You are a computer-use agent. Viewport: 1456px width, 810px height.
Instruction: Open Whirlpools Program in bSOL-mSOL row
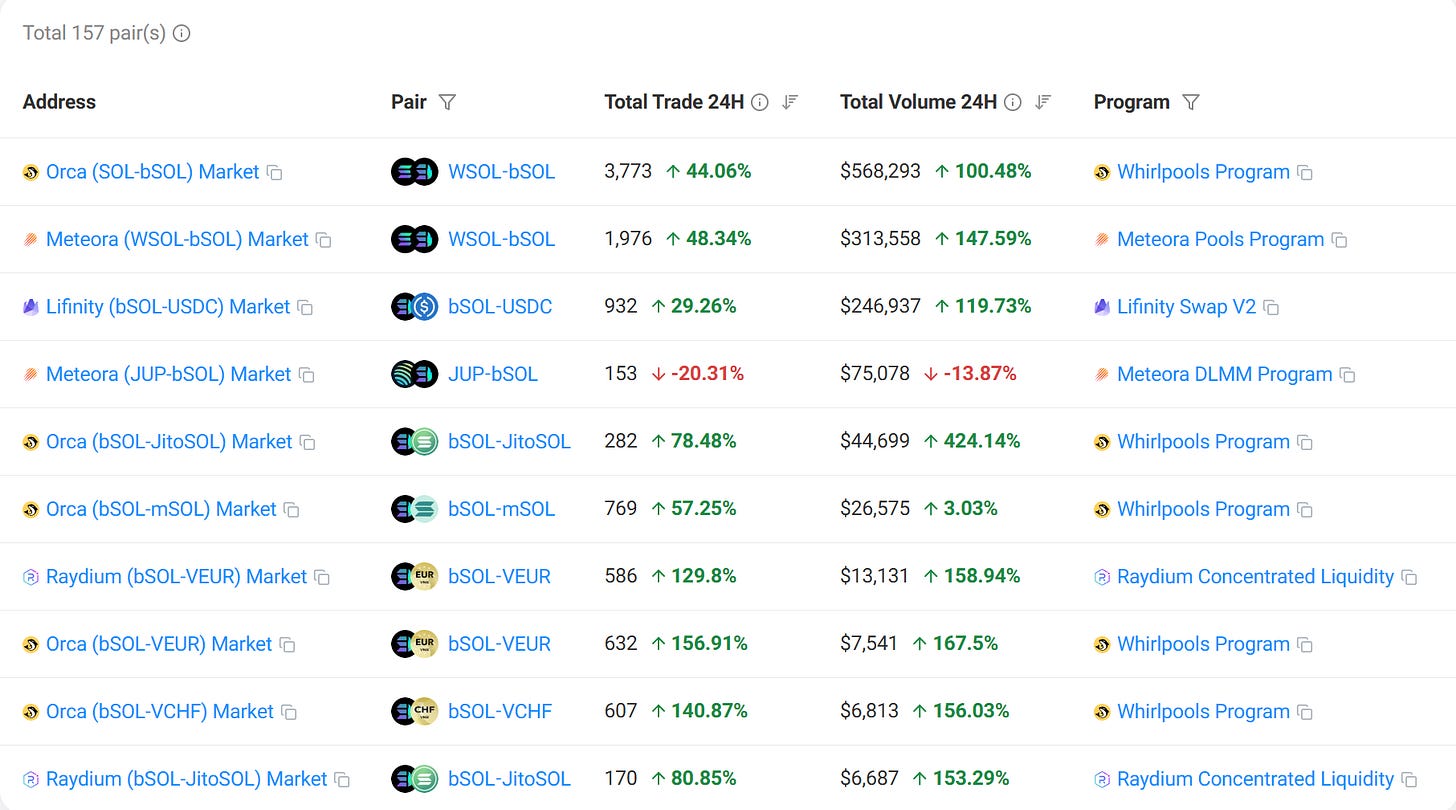coord(1203,509)
